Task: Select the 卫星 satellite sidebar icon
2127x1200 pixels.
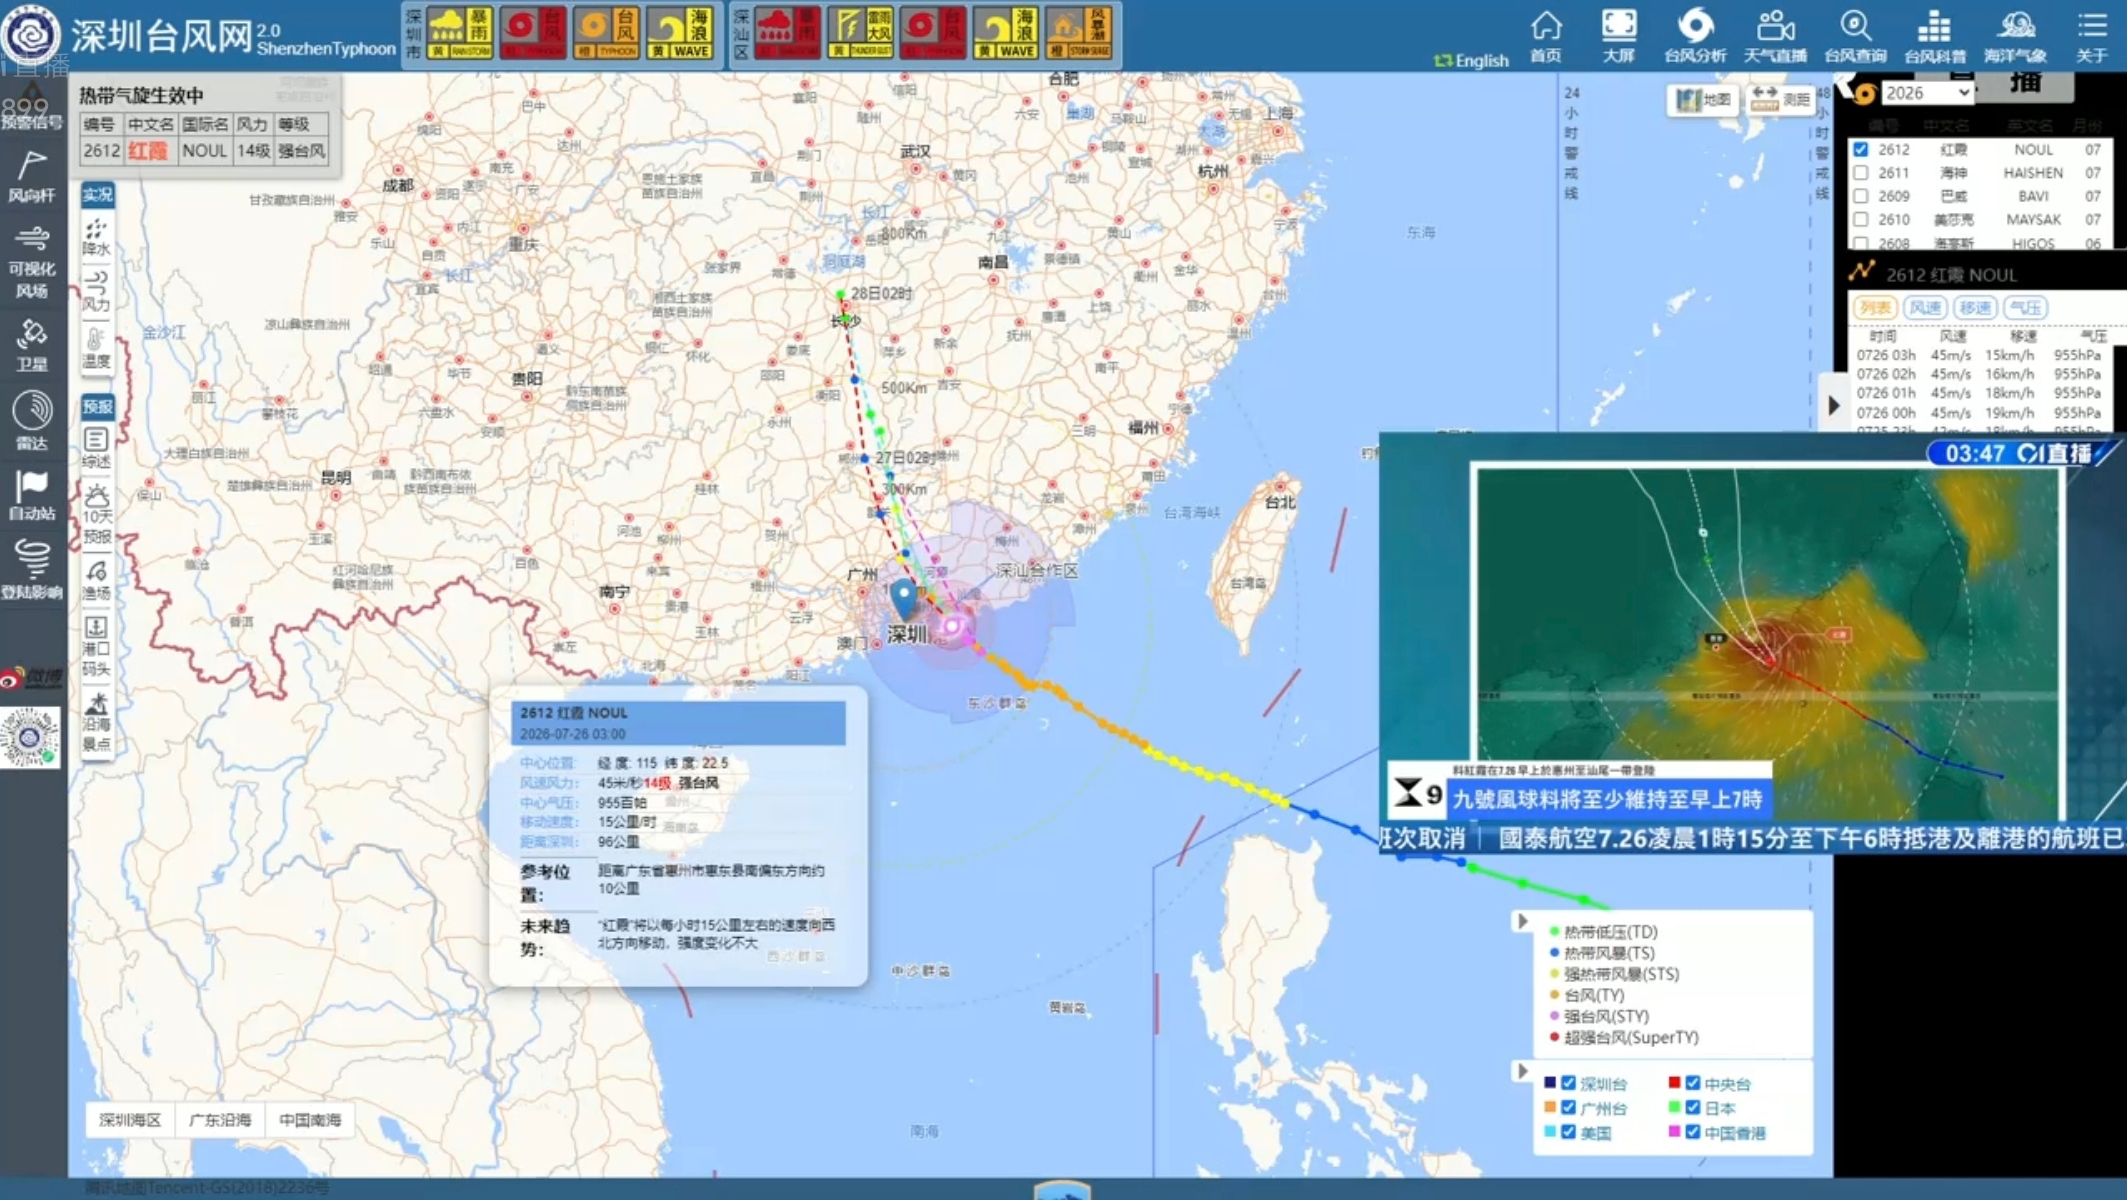Action: [x=32, y=345]
